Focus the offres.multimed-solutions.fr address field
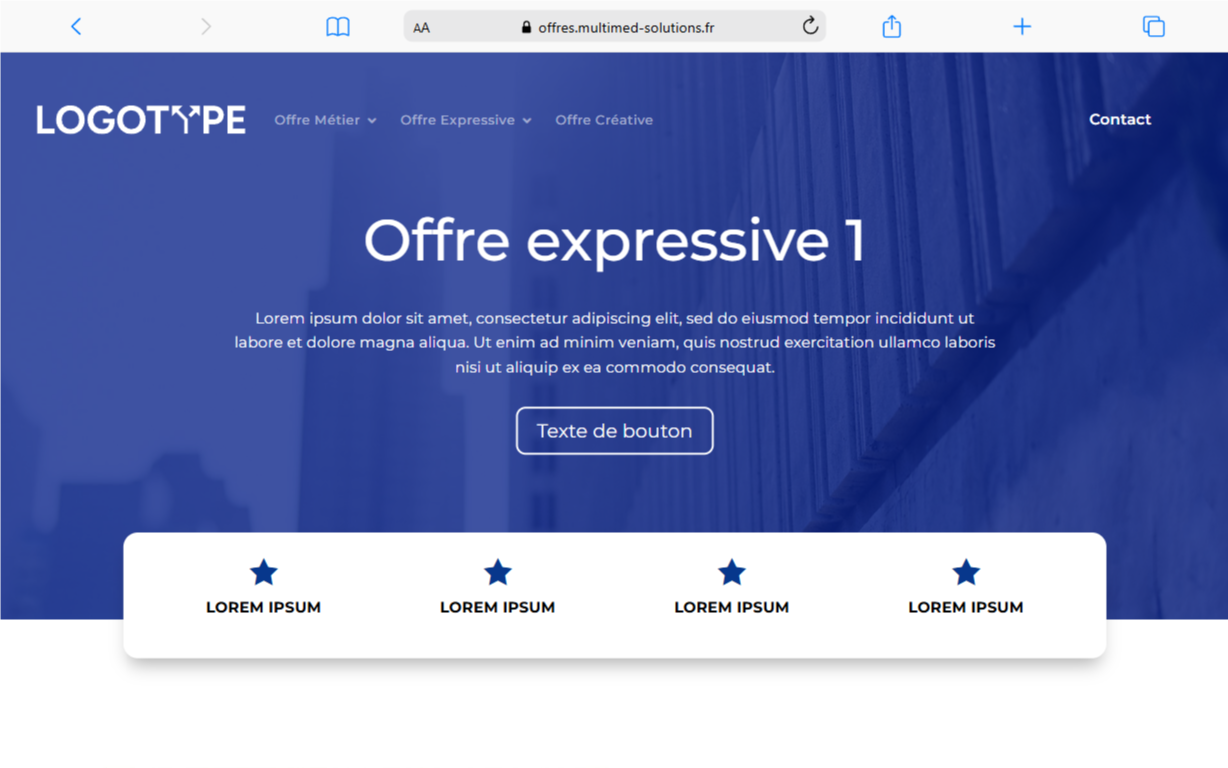The height and width of the screenshot is (768, 1228). point(615,27)
